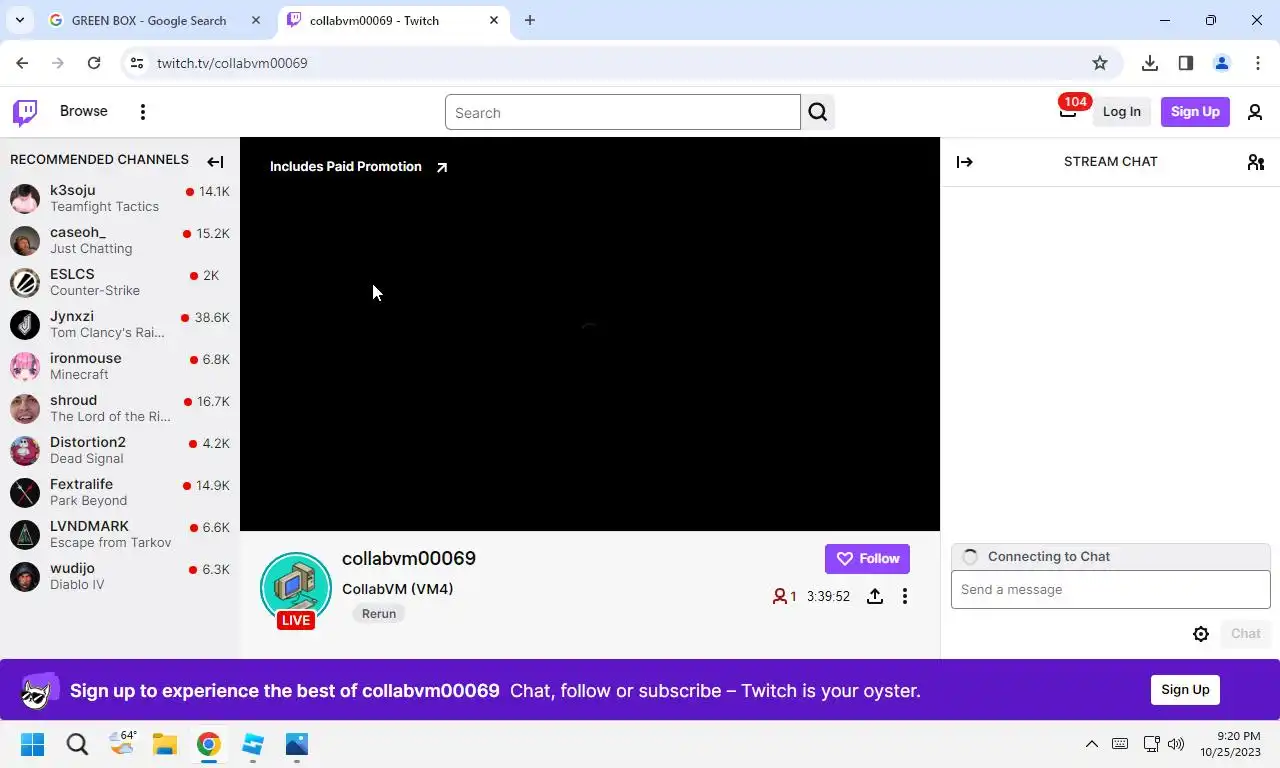The height and width of the screenshot is (768, 1280).
Task: Close the GREEN BOX Google Search tab
Action: click(256, 20)
